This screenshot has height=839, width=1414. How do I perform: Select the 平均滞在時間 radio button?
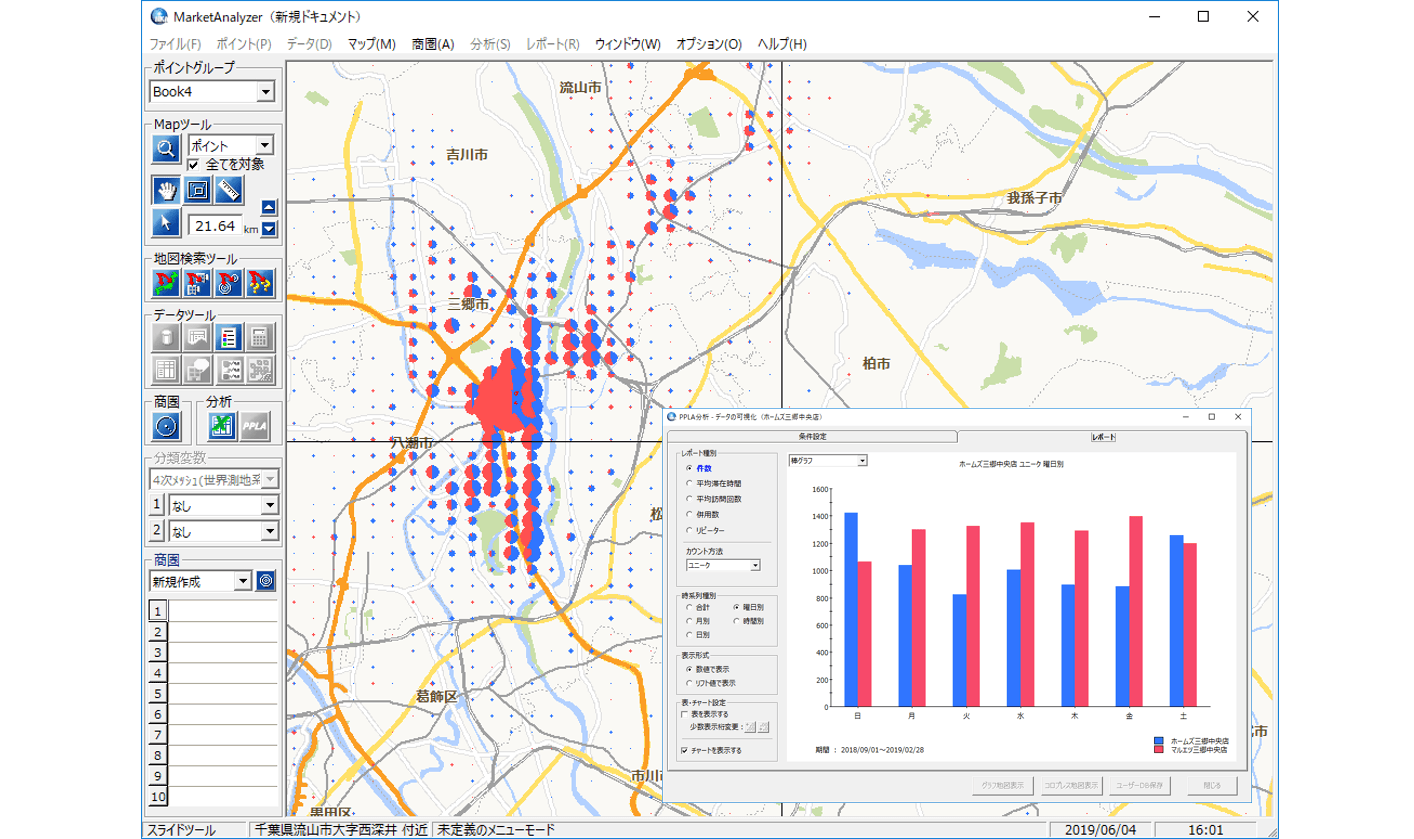coord(688,482)
